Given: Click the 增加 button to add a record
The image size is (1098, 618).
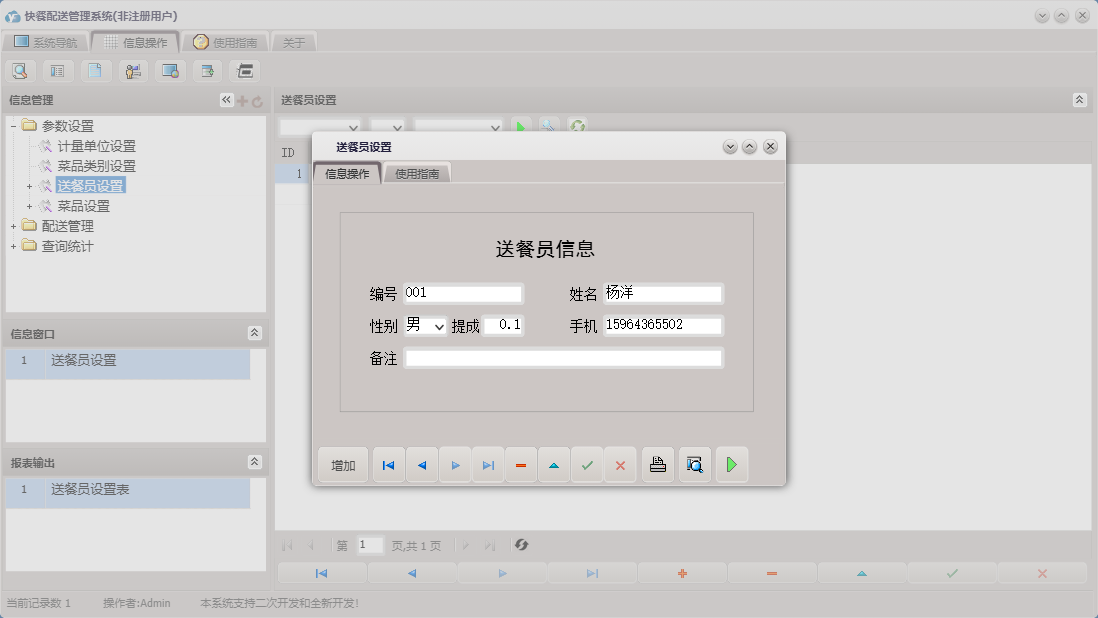Looking at the screenshot, I should click(342, 464).
